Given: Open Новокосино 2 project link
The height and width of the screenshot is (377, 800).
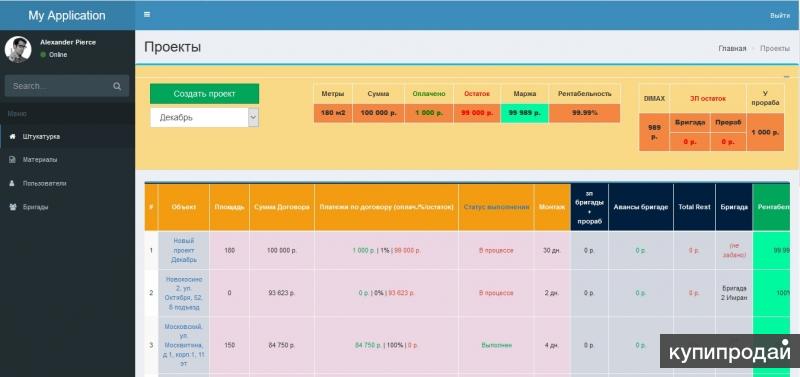Looking at the screenshot, I should 184,293.
